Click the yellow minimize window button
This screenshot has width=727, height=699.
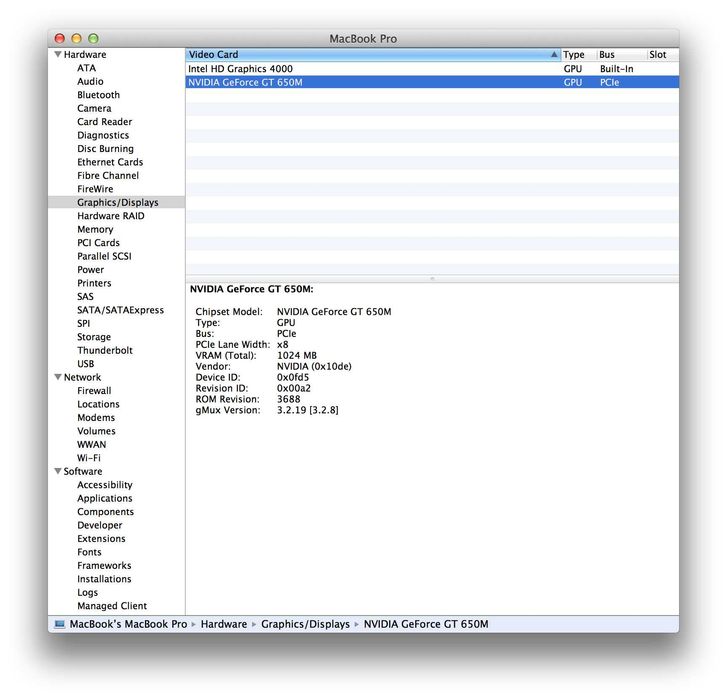(x=77, y=38)
